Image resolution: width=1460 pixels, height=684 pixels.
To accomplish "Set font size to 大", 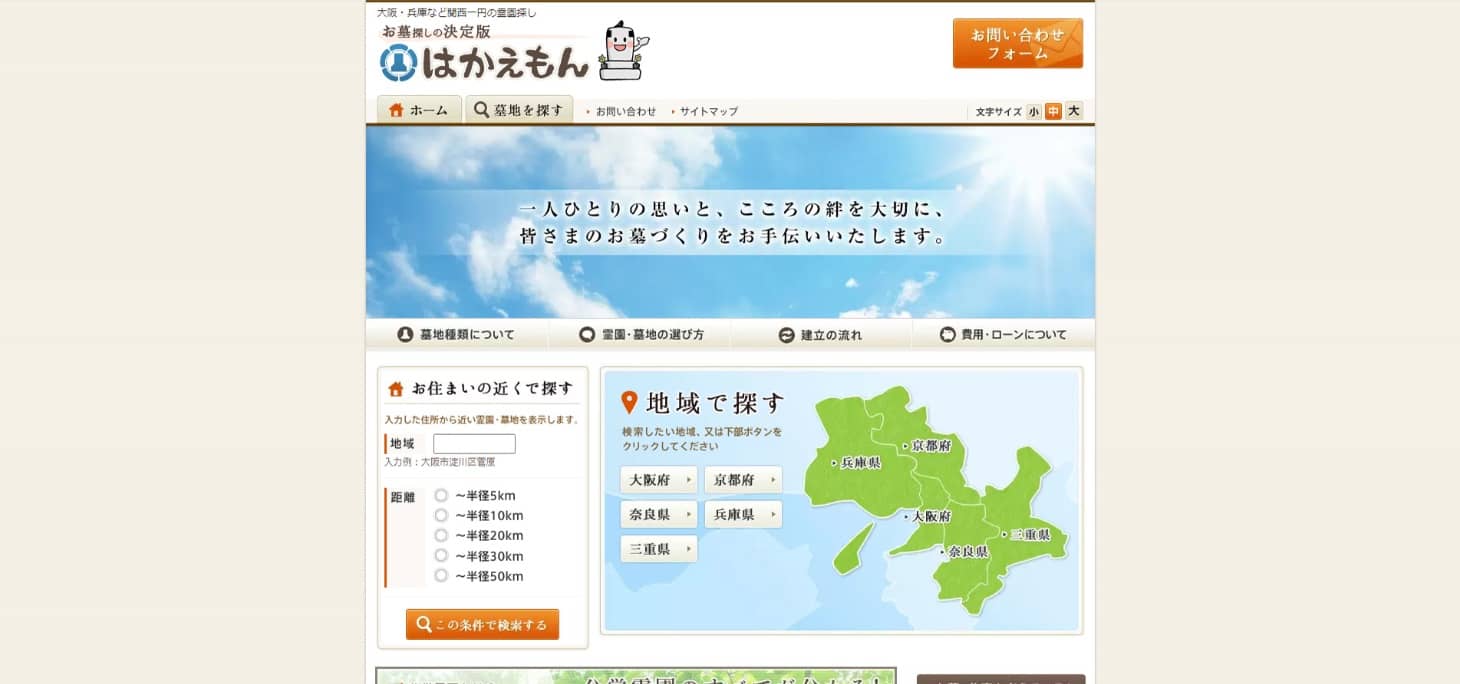I will pos(1072,111).
